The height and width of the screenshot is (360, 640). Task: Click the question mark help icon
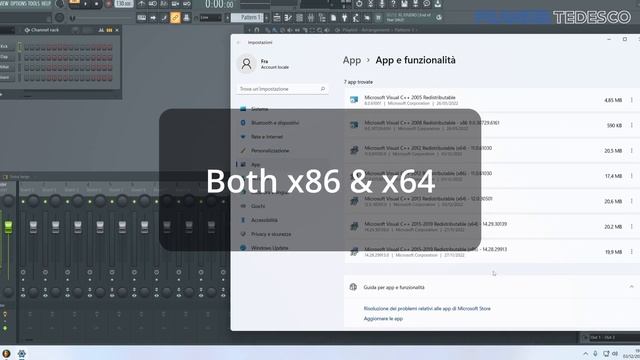393,4
